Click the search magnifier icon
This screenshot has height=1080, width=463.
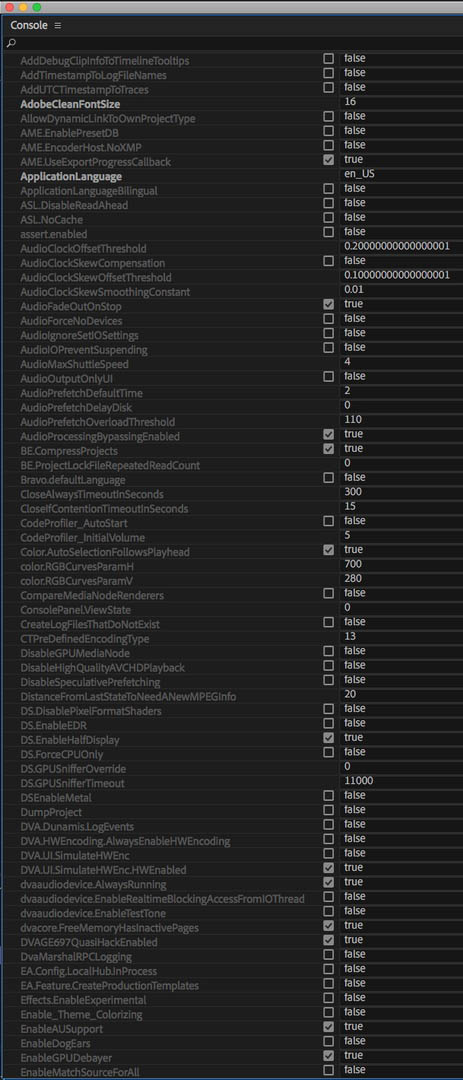coord(11,43)
